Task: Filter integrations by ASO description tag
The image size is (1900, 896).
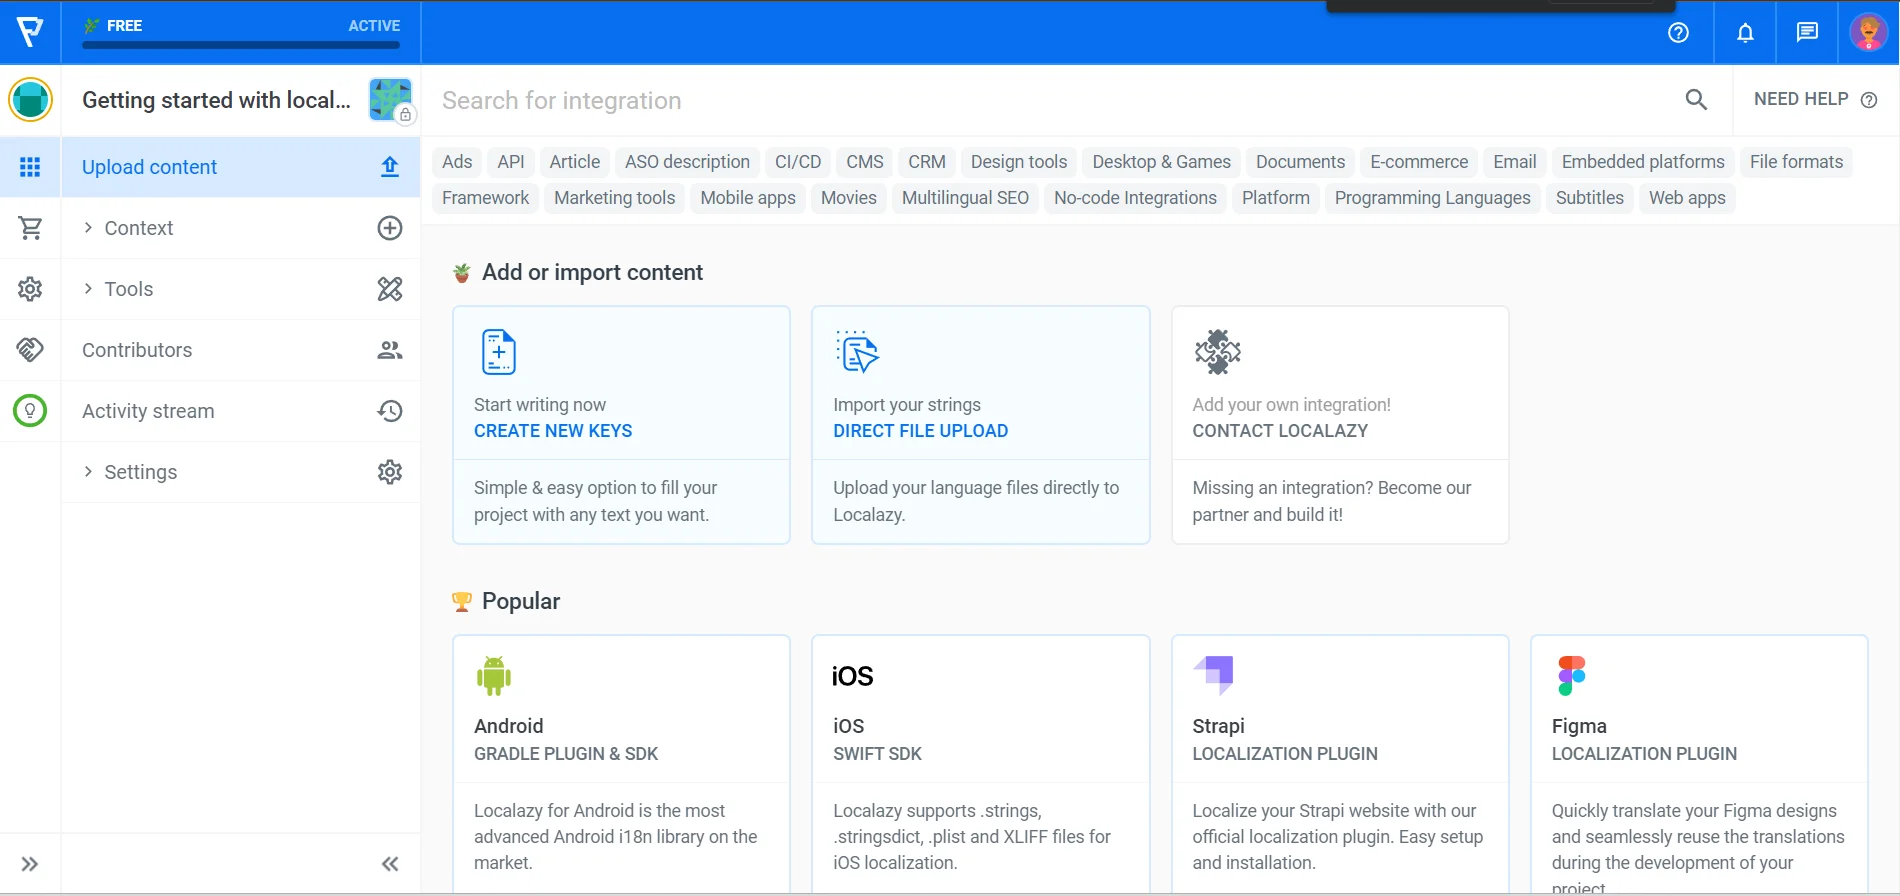Action: (687, 162)
